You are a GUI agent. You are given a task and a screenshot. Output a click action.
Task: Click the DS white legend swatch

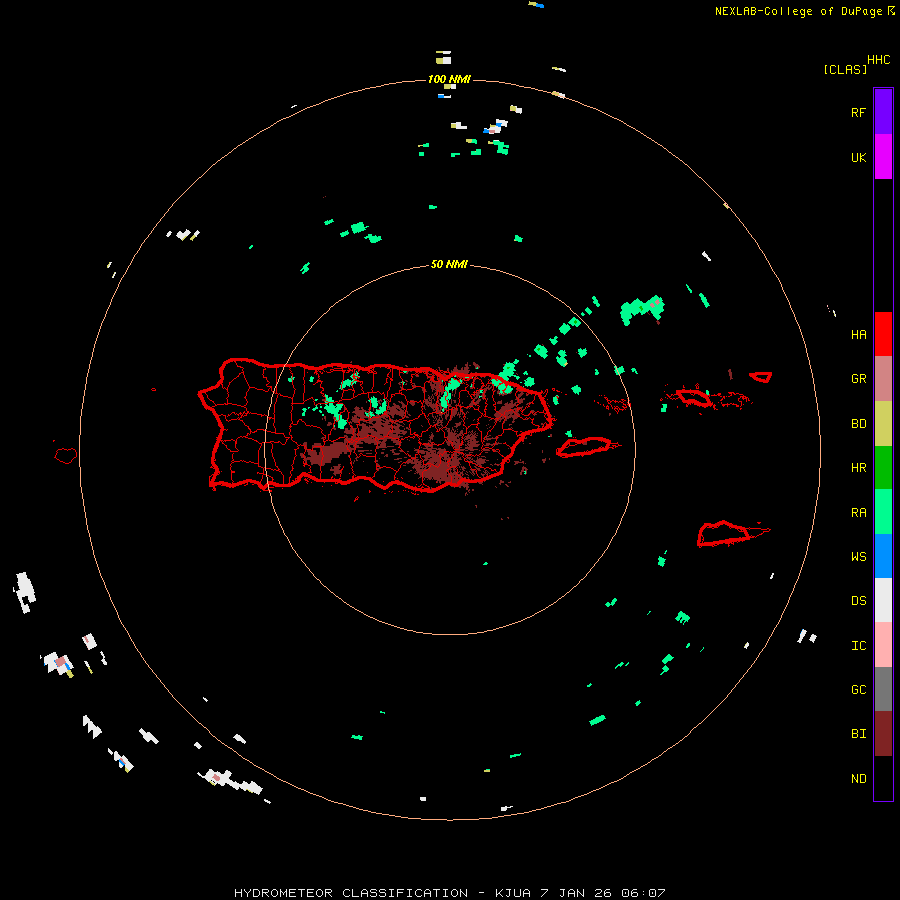tap(883, 600)
